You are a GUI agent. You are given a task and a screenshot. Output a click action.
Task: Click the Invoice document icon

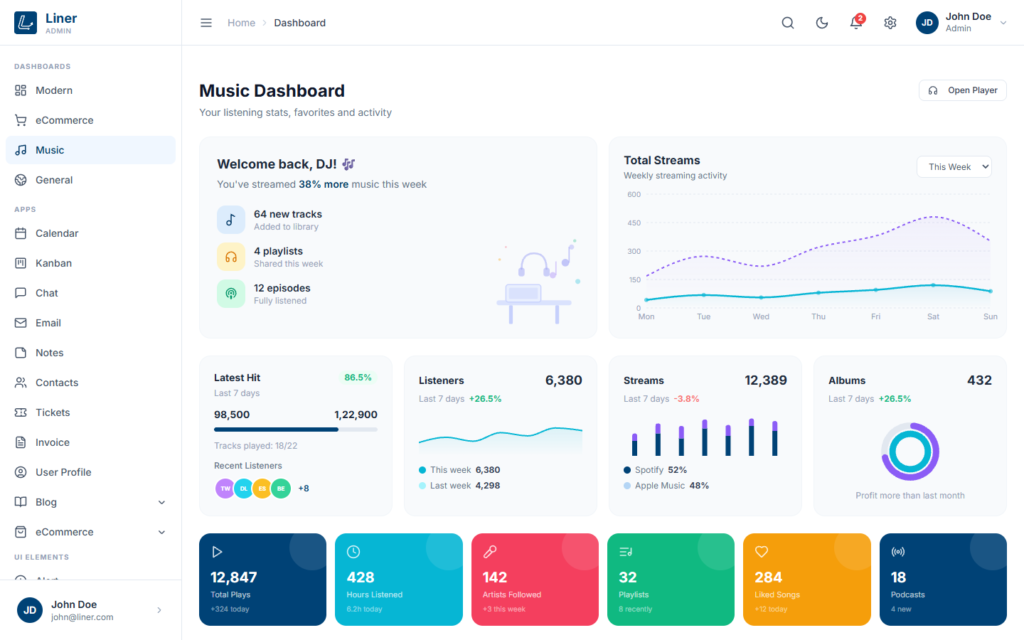click(21, 442)
